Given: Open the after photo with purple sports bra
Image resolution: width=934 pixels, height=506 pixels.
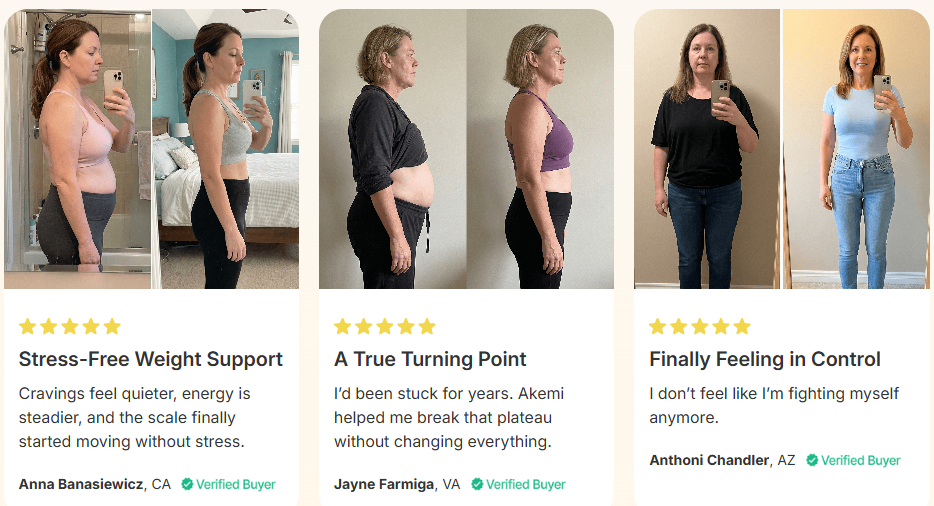Looking at the screenshot, I should 540,149.
